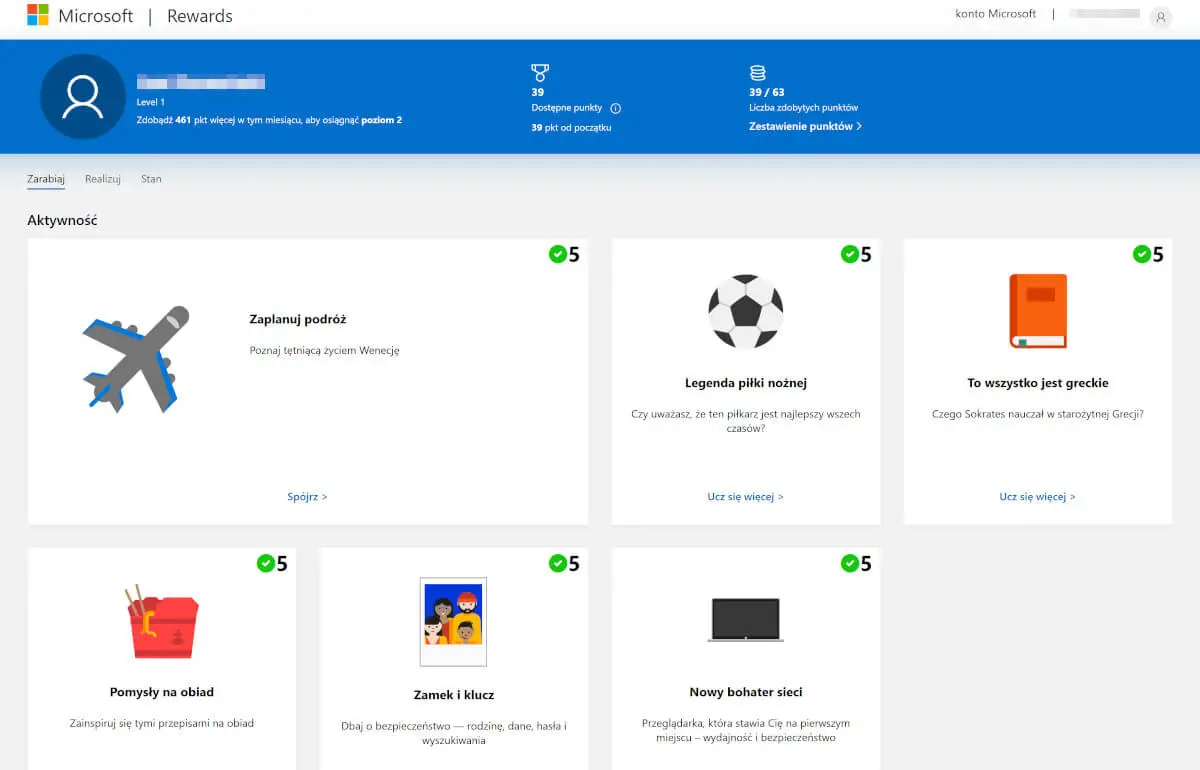Switch to the Realizuj tab

[102, 178]
